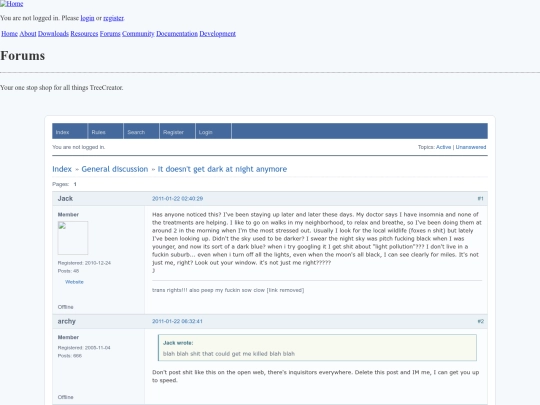
Task: Click username Jack in first post header
Action: coord(65,198)
